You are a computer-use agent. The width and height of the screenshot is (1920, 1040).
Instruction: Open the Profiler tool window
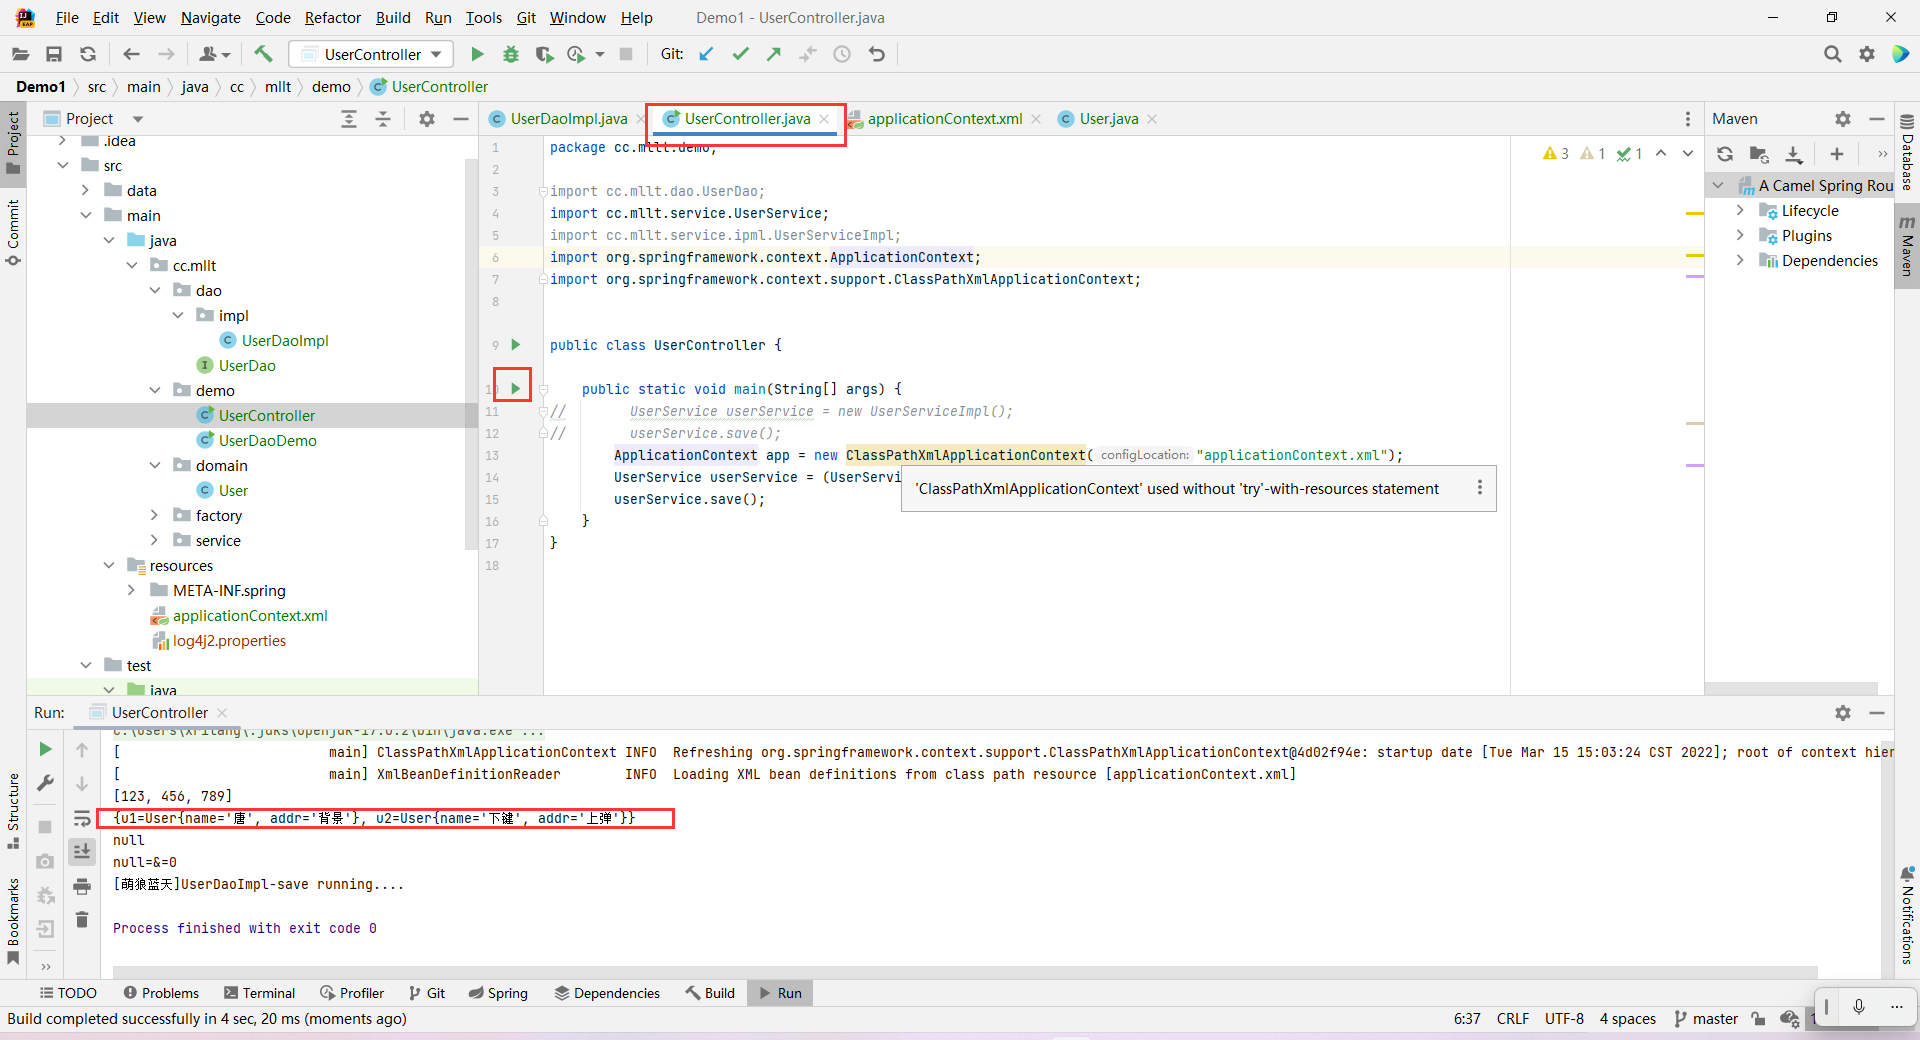coord(352,993)
